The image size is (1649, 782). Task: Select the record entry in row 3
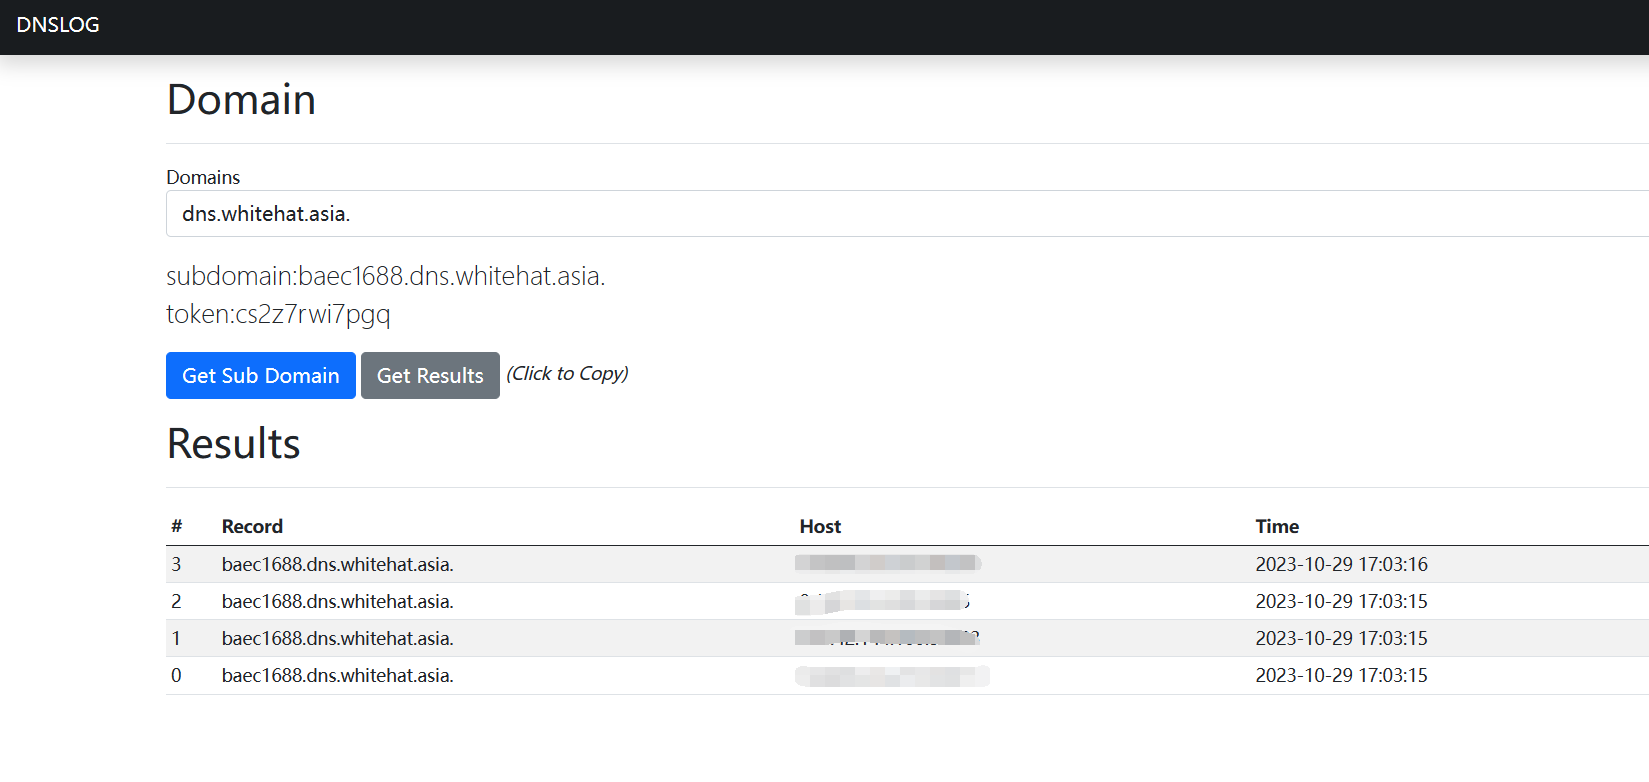(337, 565)
